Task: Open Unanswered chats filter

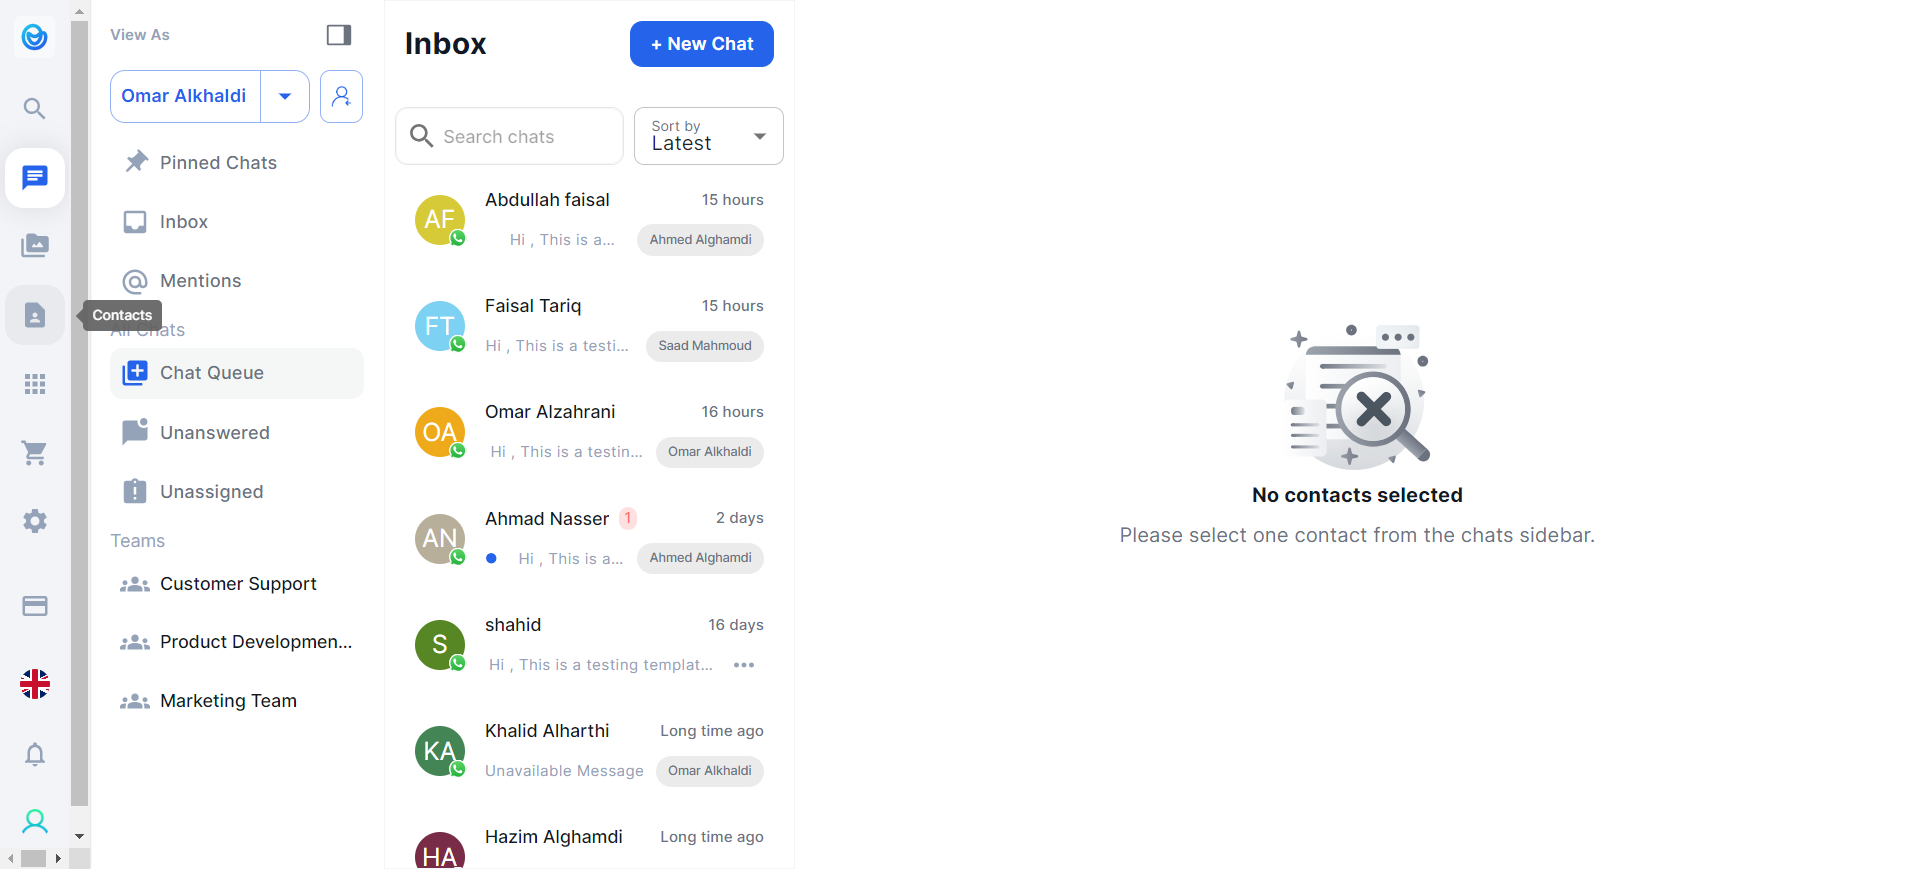Action: pos(214,433)
